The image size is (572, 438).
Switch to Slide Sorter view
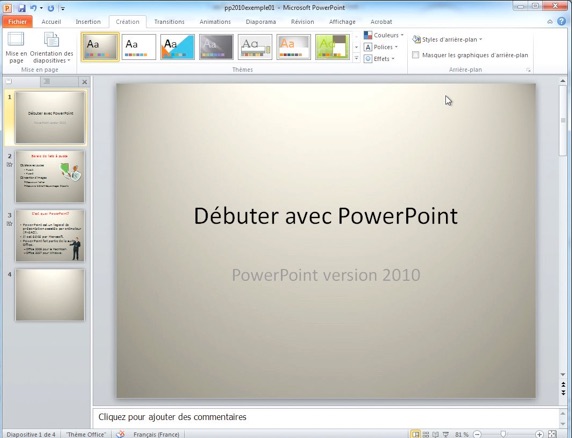click(x=426, y=434)
